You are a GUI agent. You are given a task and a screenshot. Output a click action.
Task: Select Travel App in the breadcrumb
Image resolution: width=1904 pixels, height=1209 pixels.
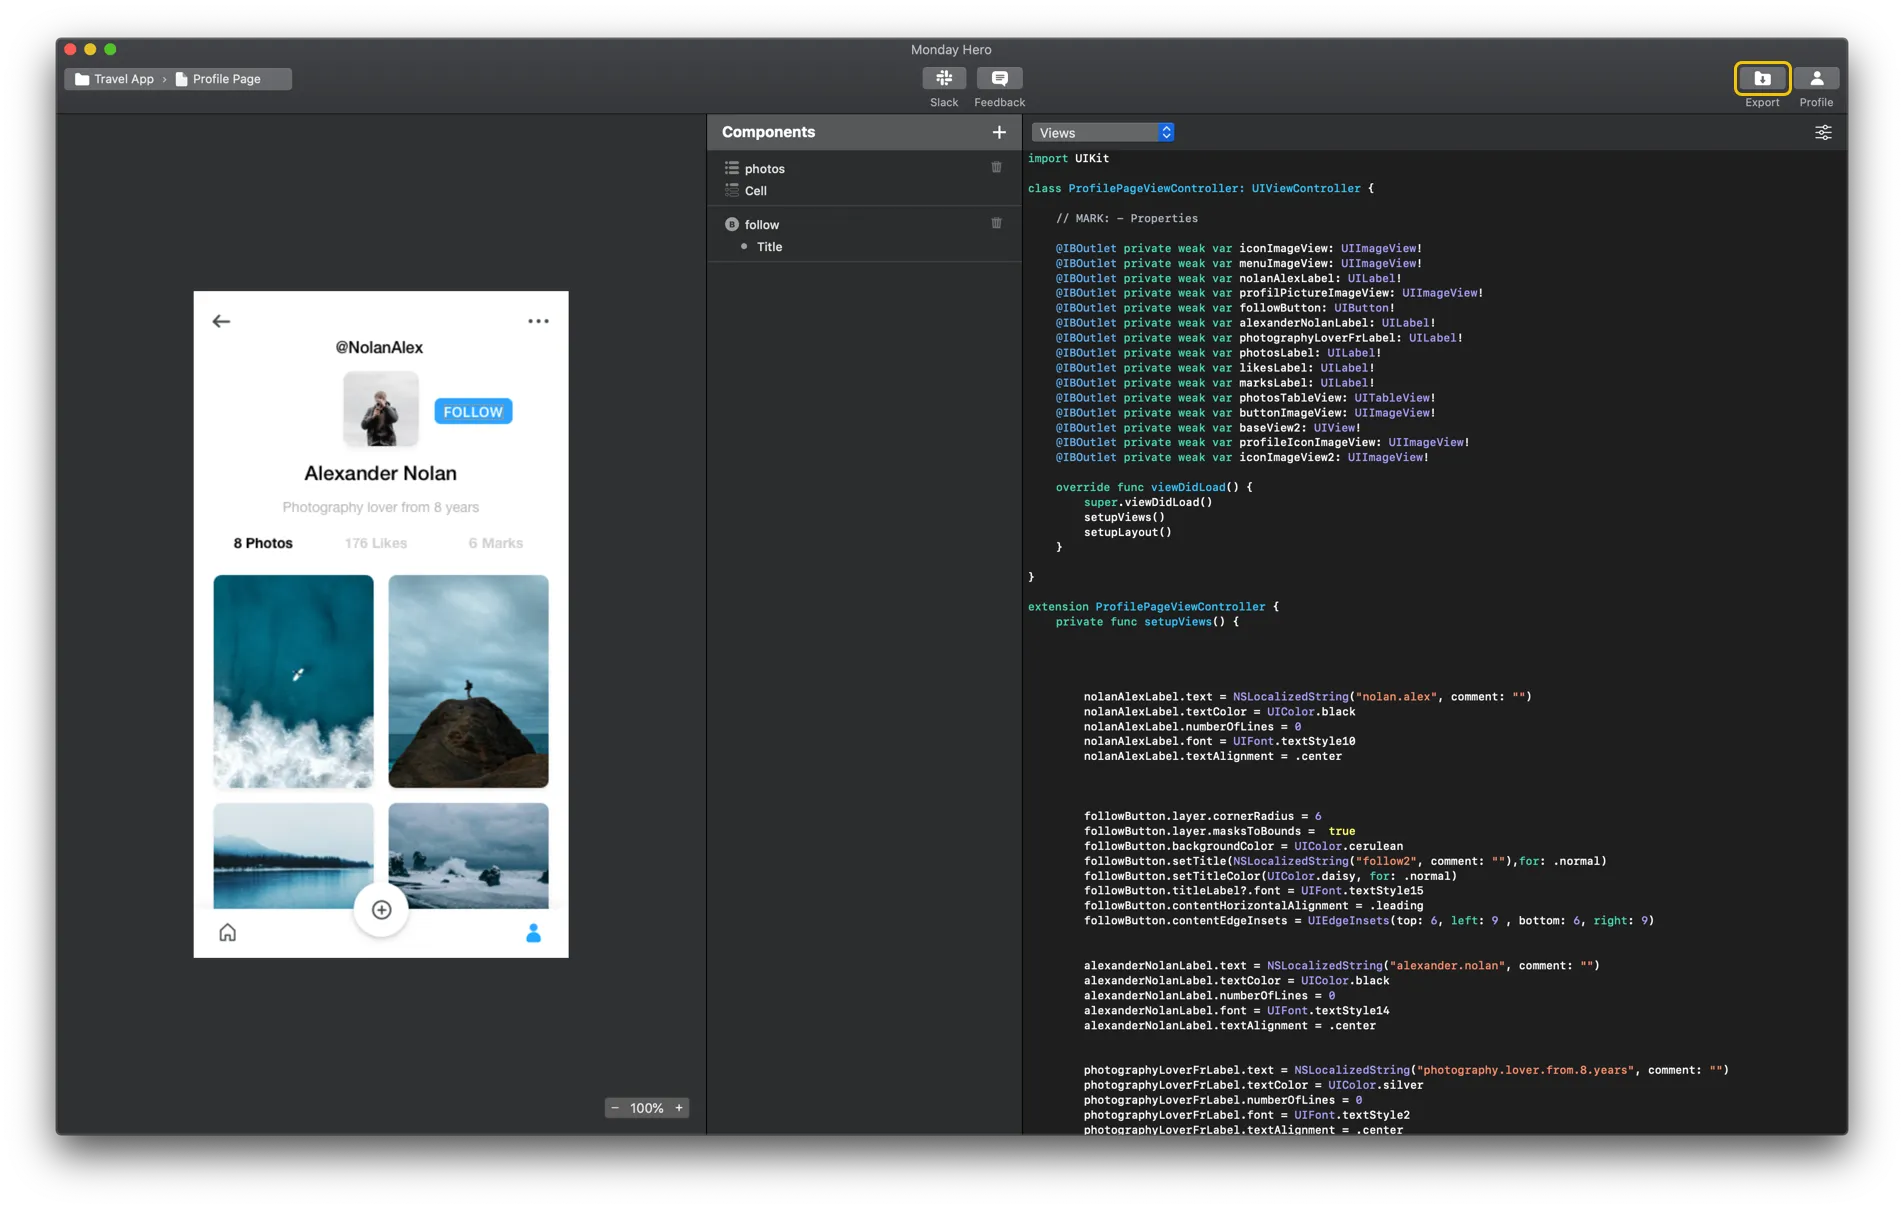pos(114,79)
